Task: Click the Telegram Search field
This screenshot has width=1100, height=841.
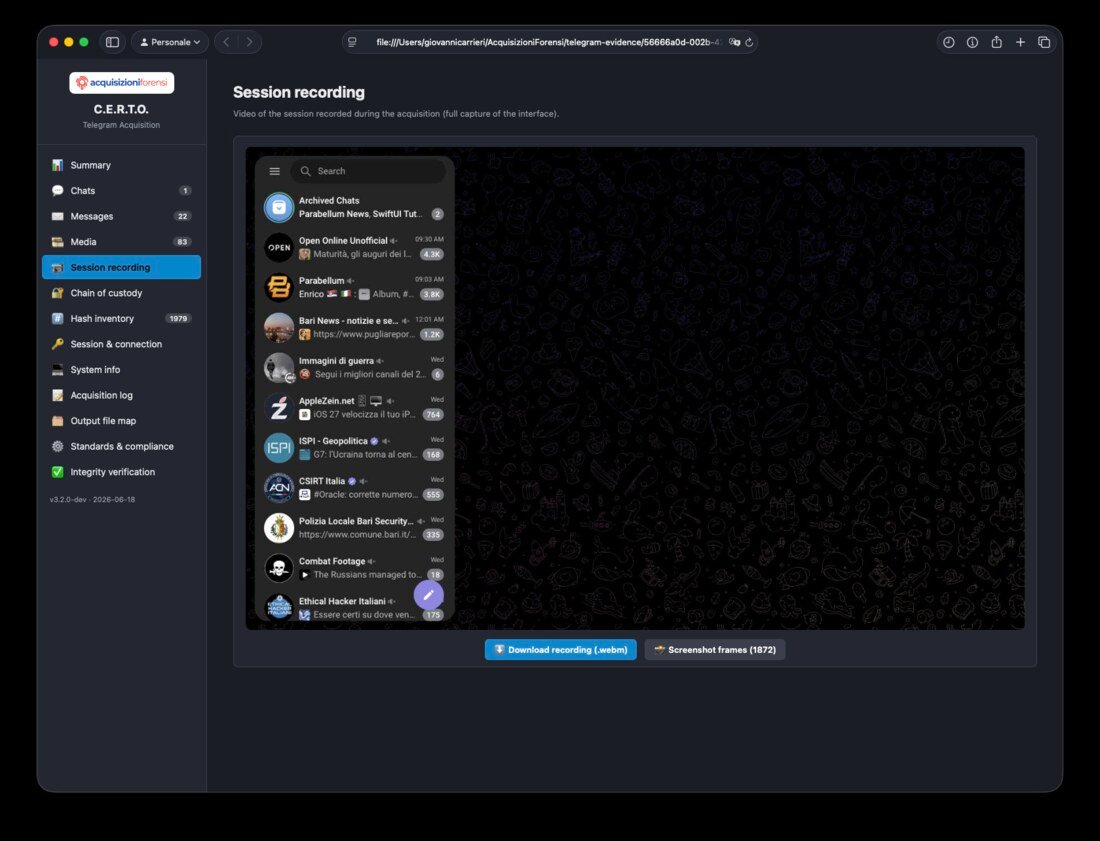Action: (370, 171)
